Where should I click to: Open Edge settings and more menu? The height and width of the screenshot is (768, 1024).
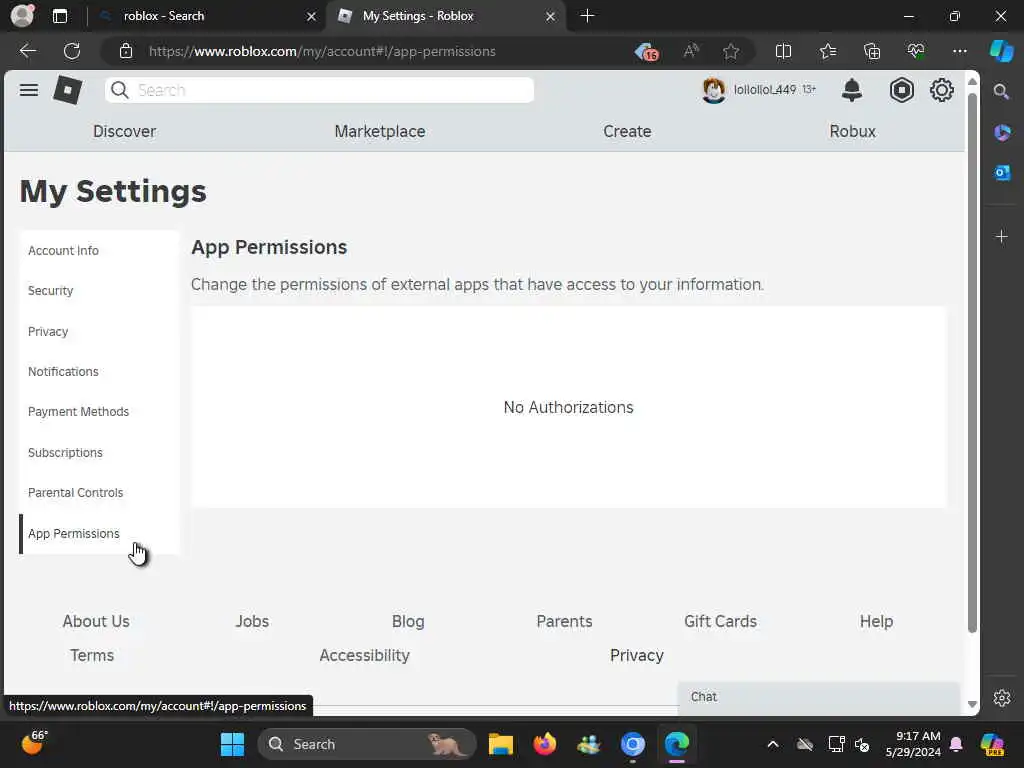coord(959,51)
